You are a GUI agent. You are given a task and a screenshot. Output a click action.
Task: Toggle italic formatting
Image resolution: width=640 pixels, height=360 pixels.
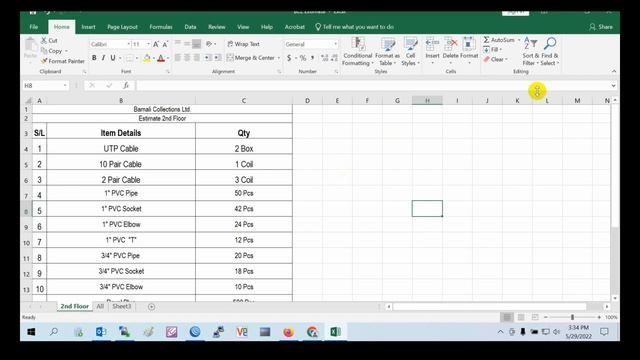[103, 58]
